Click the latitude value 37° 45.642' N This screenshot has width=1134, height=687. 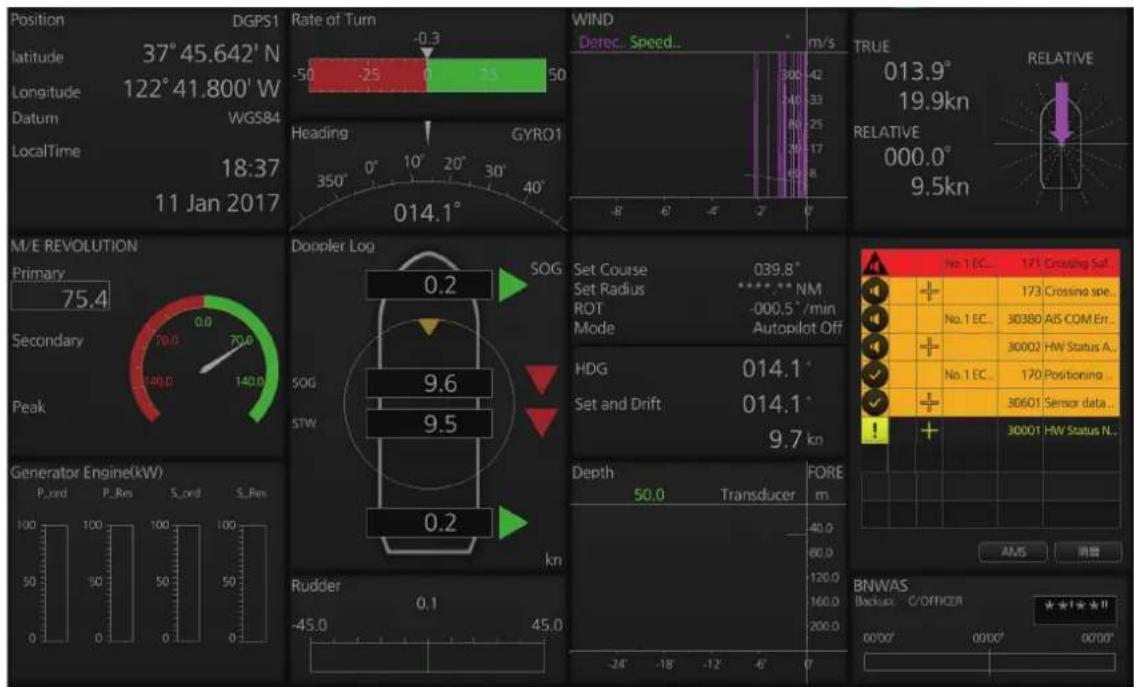click(x=211, y=54)
